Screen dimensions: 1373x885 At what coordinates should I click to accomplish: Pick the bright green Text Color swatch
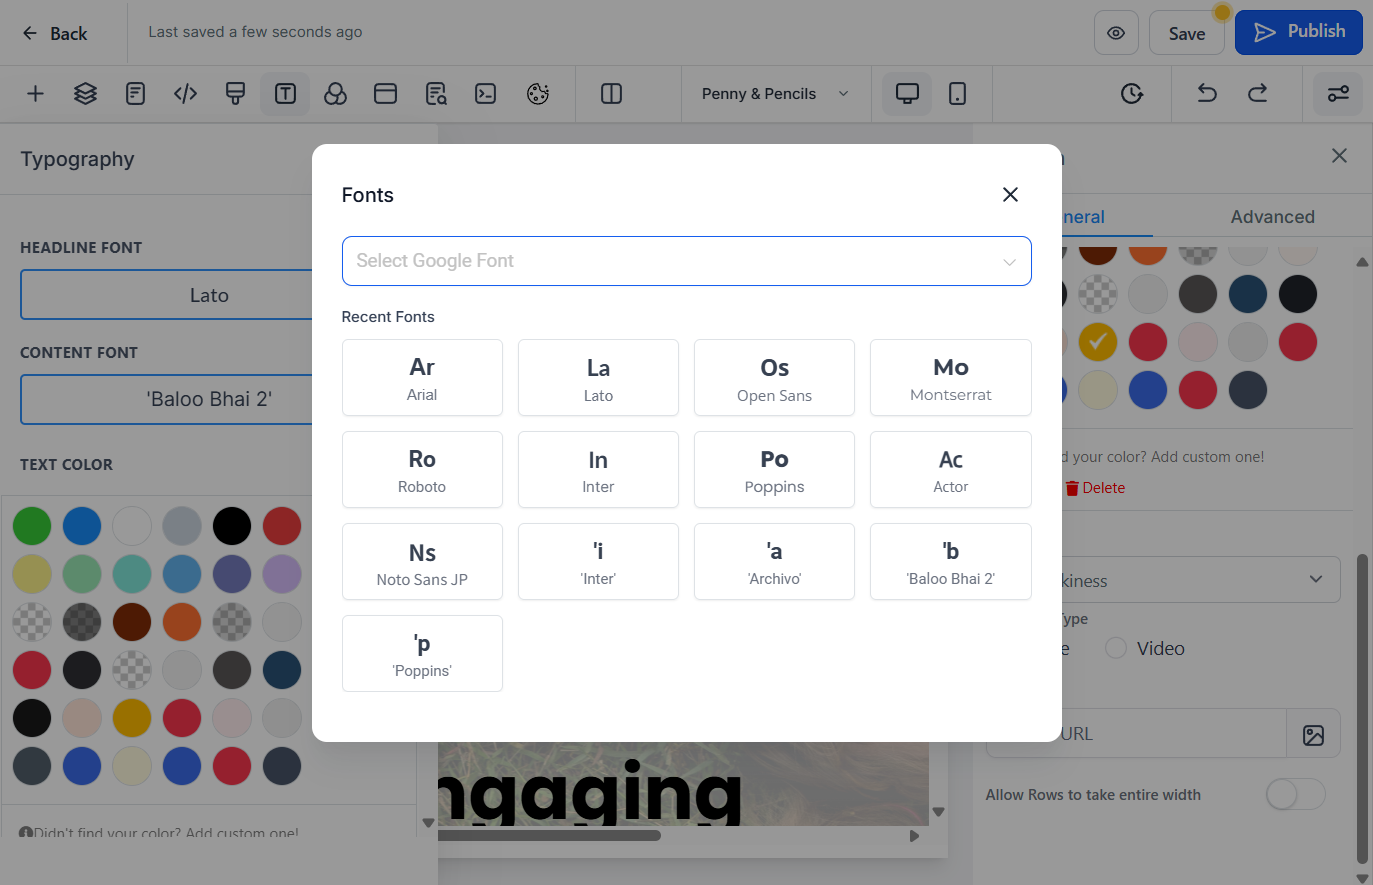(x=32, y=526)
